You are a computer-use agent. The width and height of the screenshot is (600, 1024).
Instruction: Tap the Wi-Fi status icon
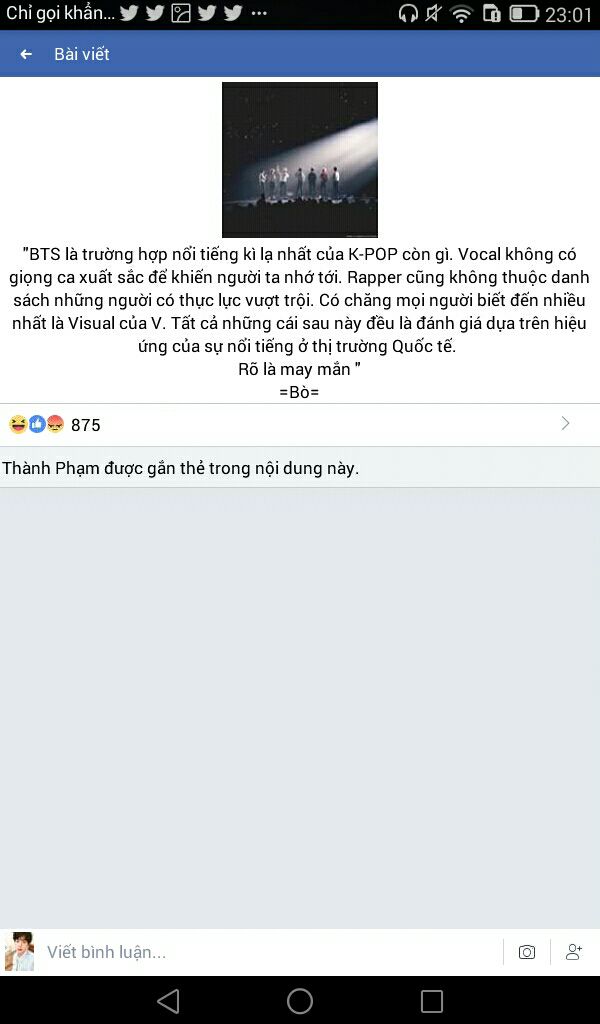click(x=462, y=14)
